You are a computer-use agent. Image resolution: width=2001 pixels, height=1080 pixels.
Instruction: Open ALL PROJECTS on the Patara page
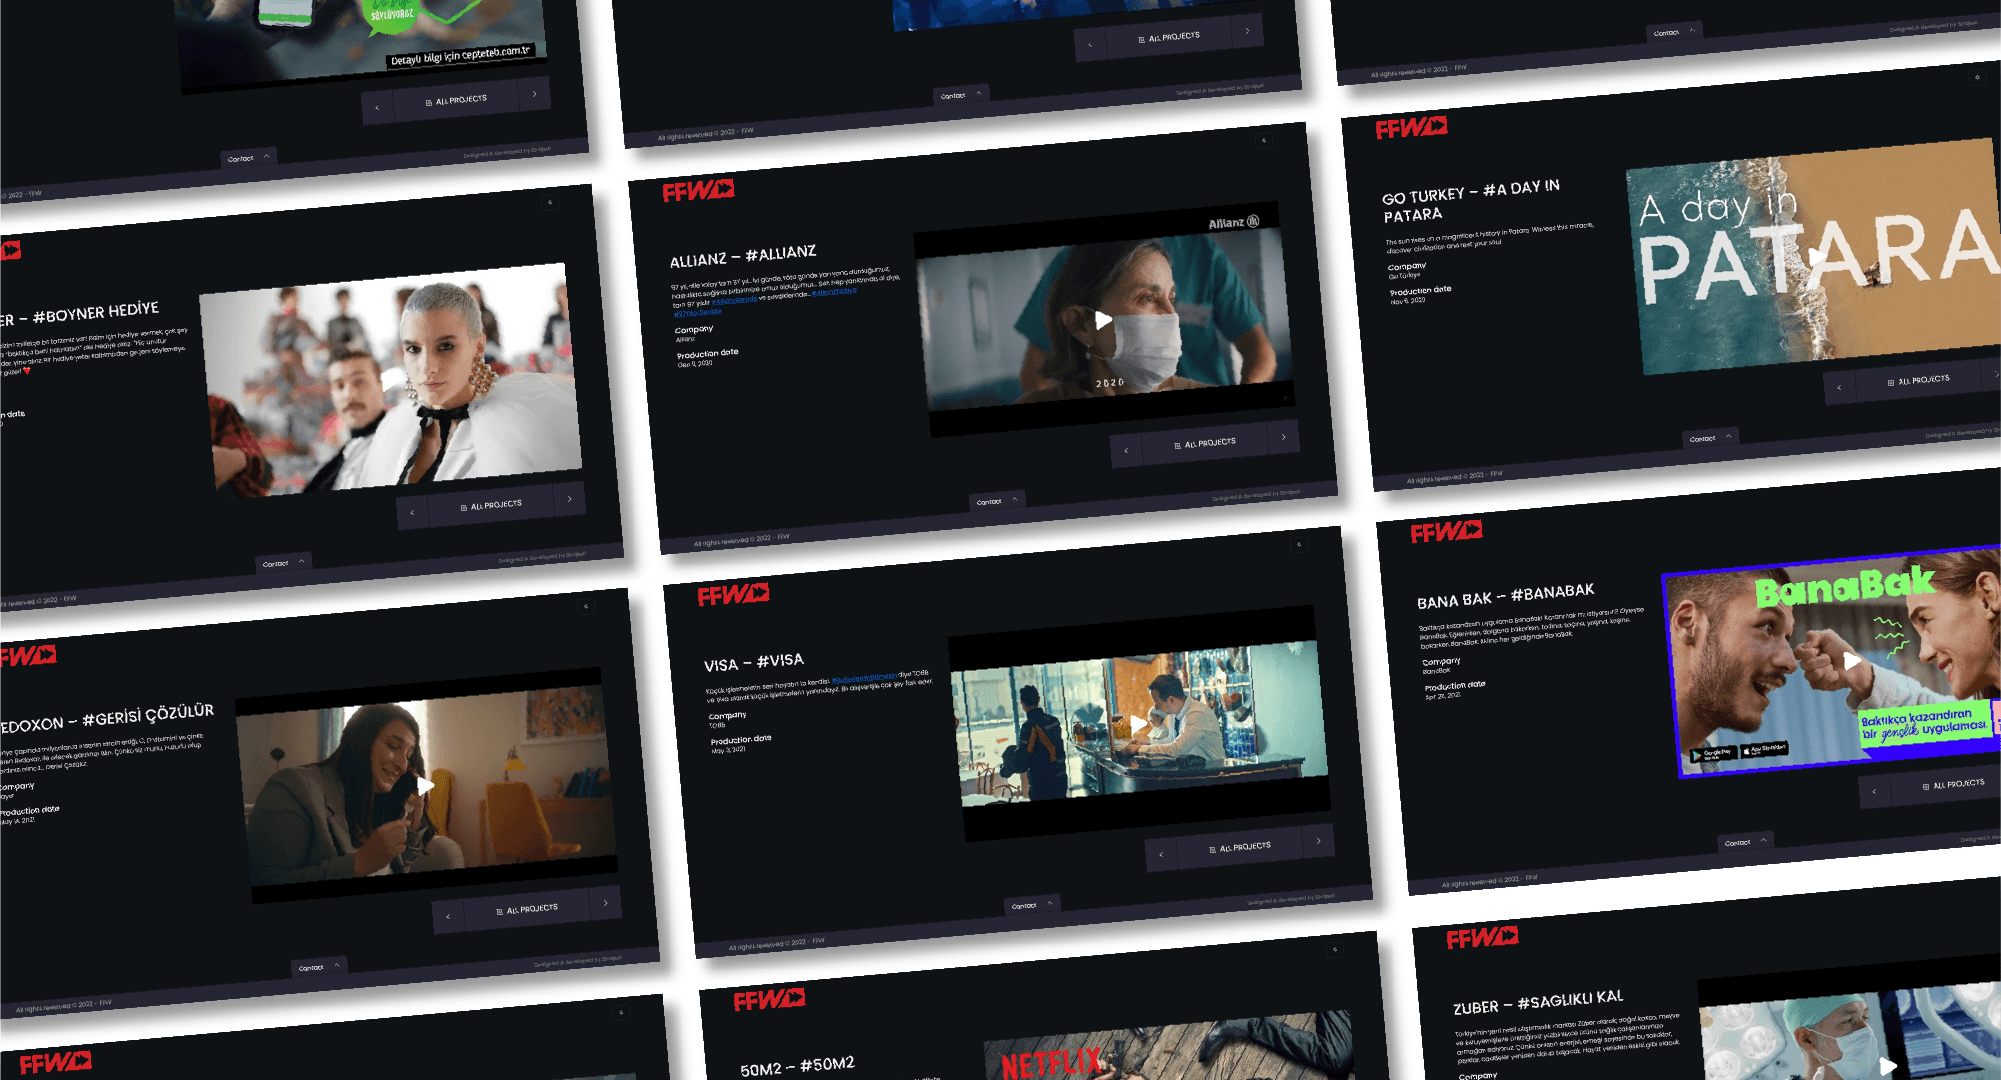coord(1925,378)
